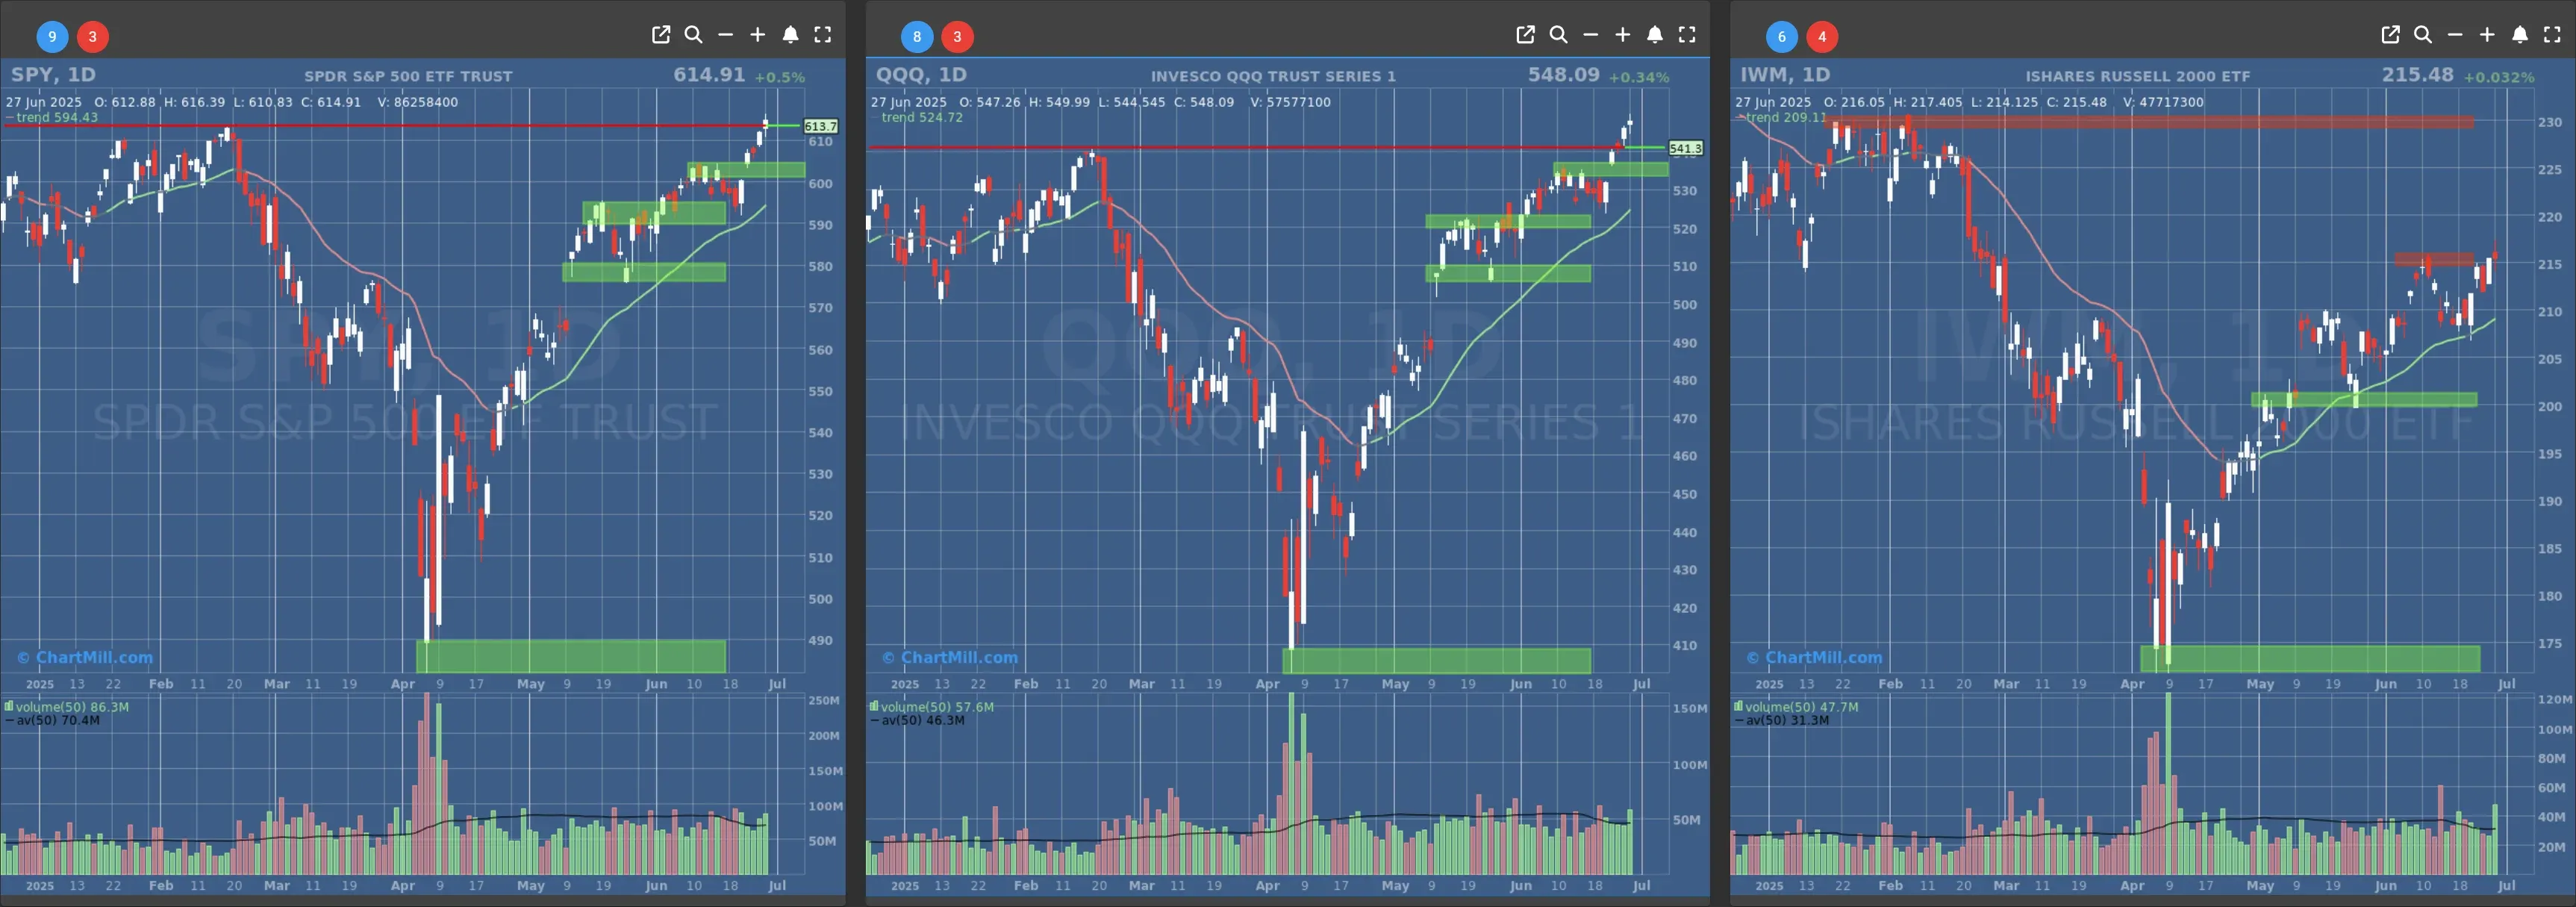The image size is (2576, 907).
Task: Click IWM trend 209.11 legend
Action: coord(1781,117)
